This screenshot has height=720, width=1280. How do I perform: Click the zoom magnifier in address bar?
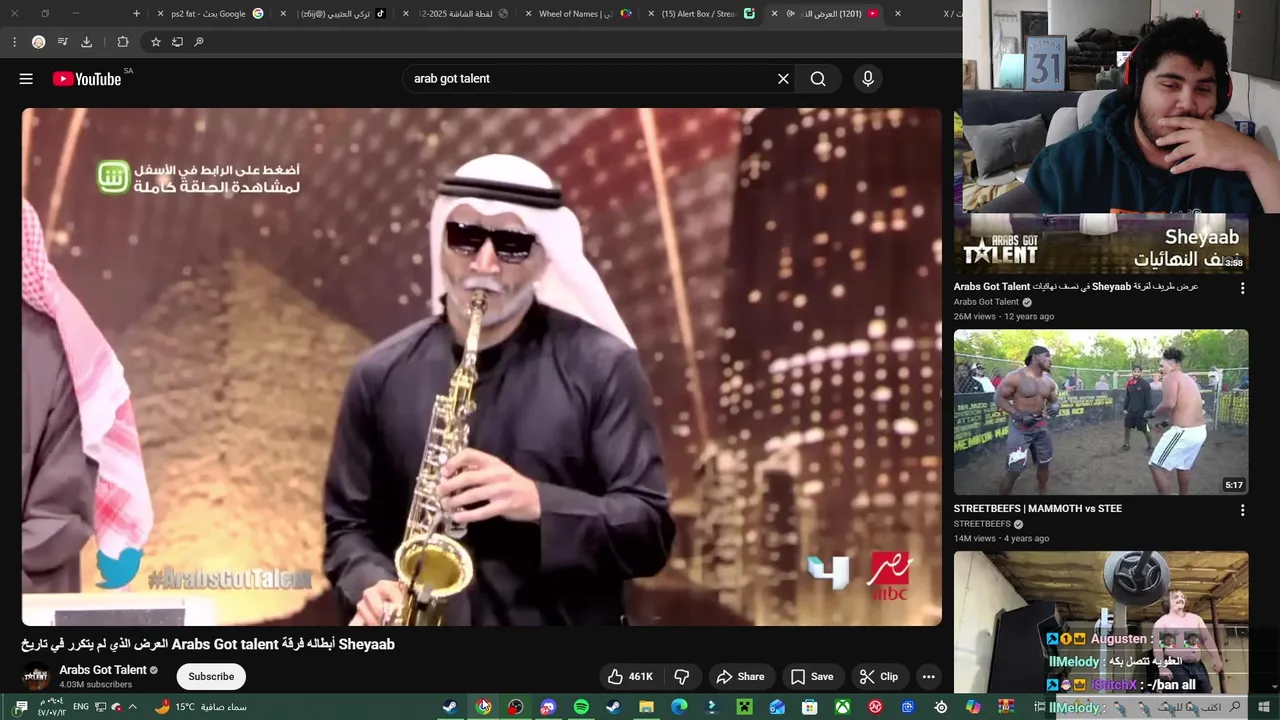199,42
